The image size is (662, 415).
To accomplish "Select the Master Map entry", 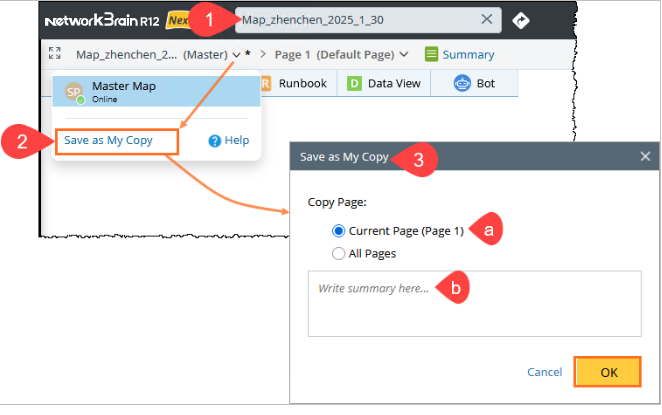I will coord(156,91).
